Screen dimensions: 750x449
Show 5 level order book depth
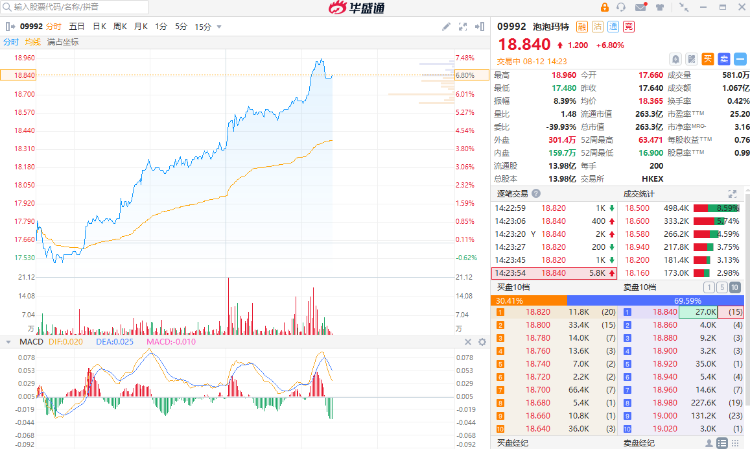pyautogui.click(x=722, y=287)
